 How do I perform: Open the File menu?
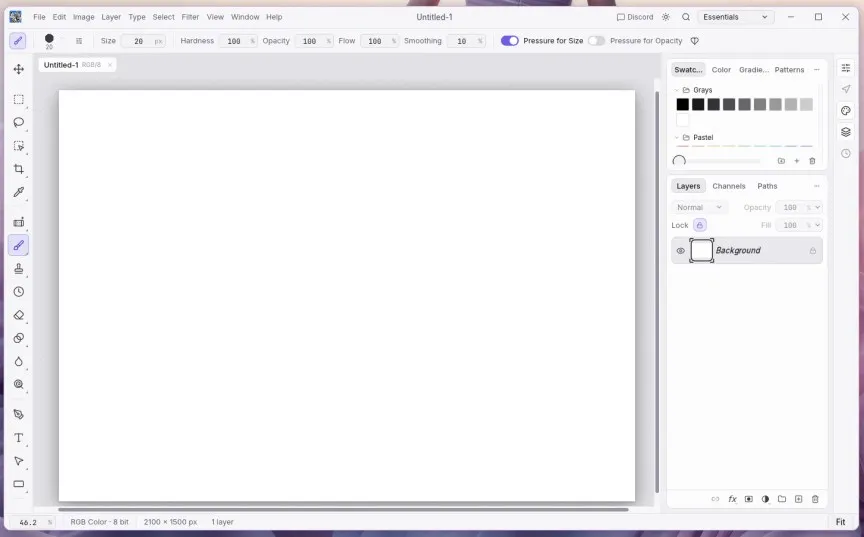39,17
